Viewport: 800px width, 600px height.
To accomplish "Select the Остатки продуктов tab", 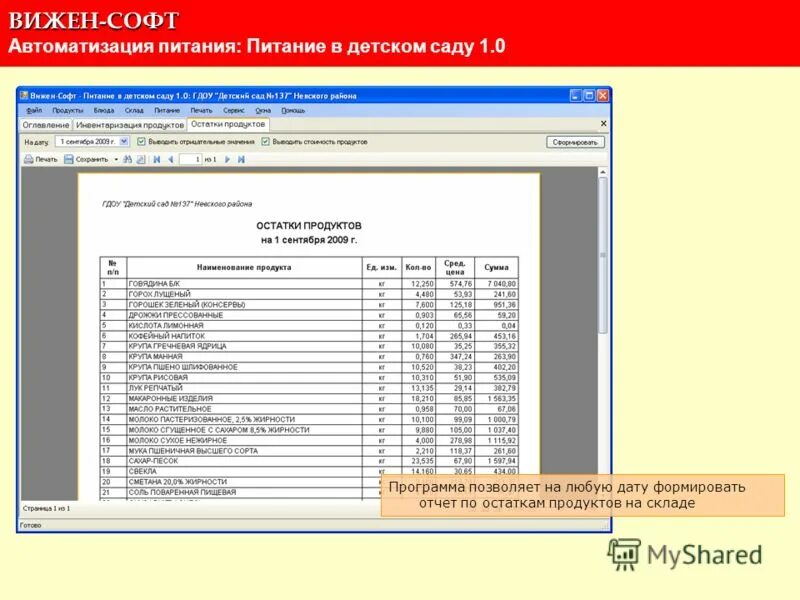I will [228, 124].
